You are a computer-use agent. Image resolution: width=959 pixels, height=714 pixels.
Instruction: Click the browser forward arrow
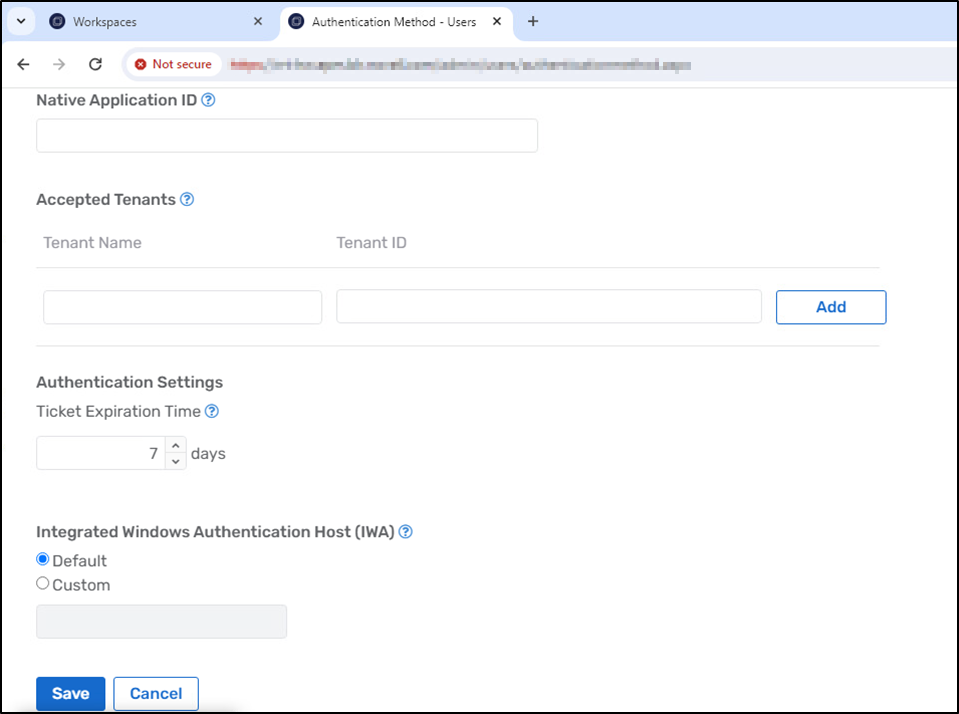coord(59,64)
